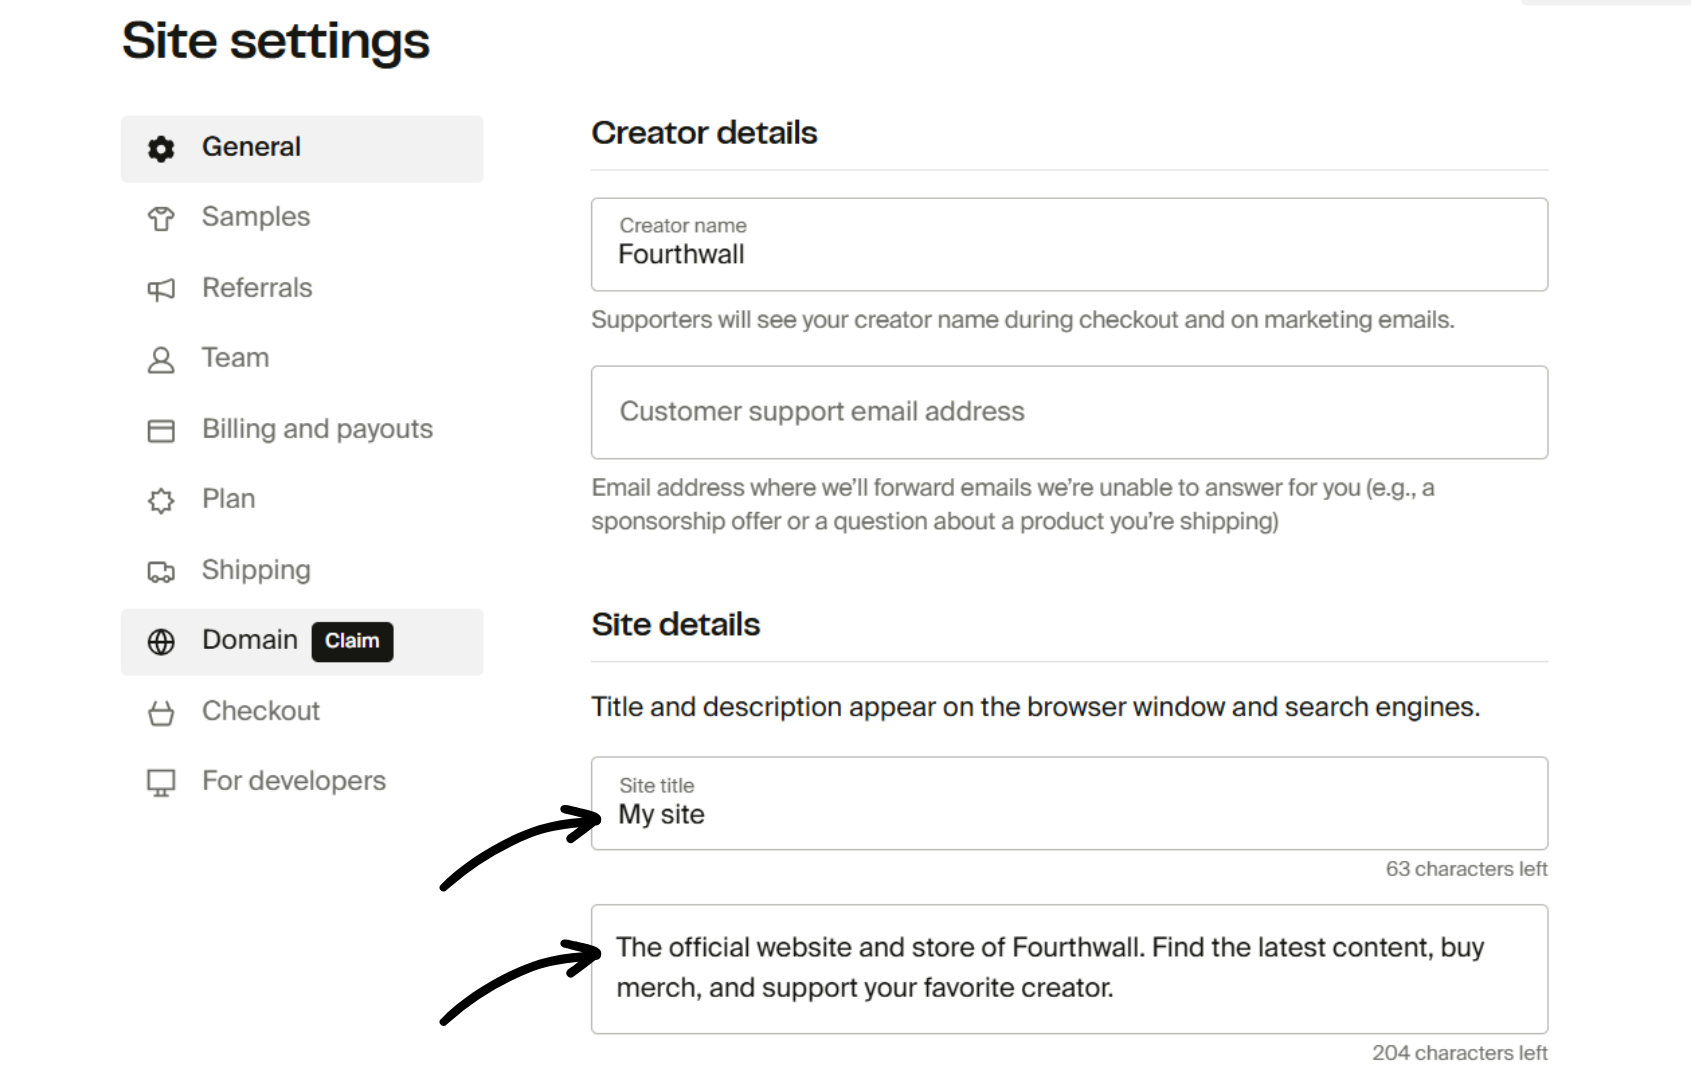Screen dimensions: 1691x1080
Task: Click the For developers monitor icon
Action: pyautogui.click(x=161, y=781)
